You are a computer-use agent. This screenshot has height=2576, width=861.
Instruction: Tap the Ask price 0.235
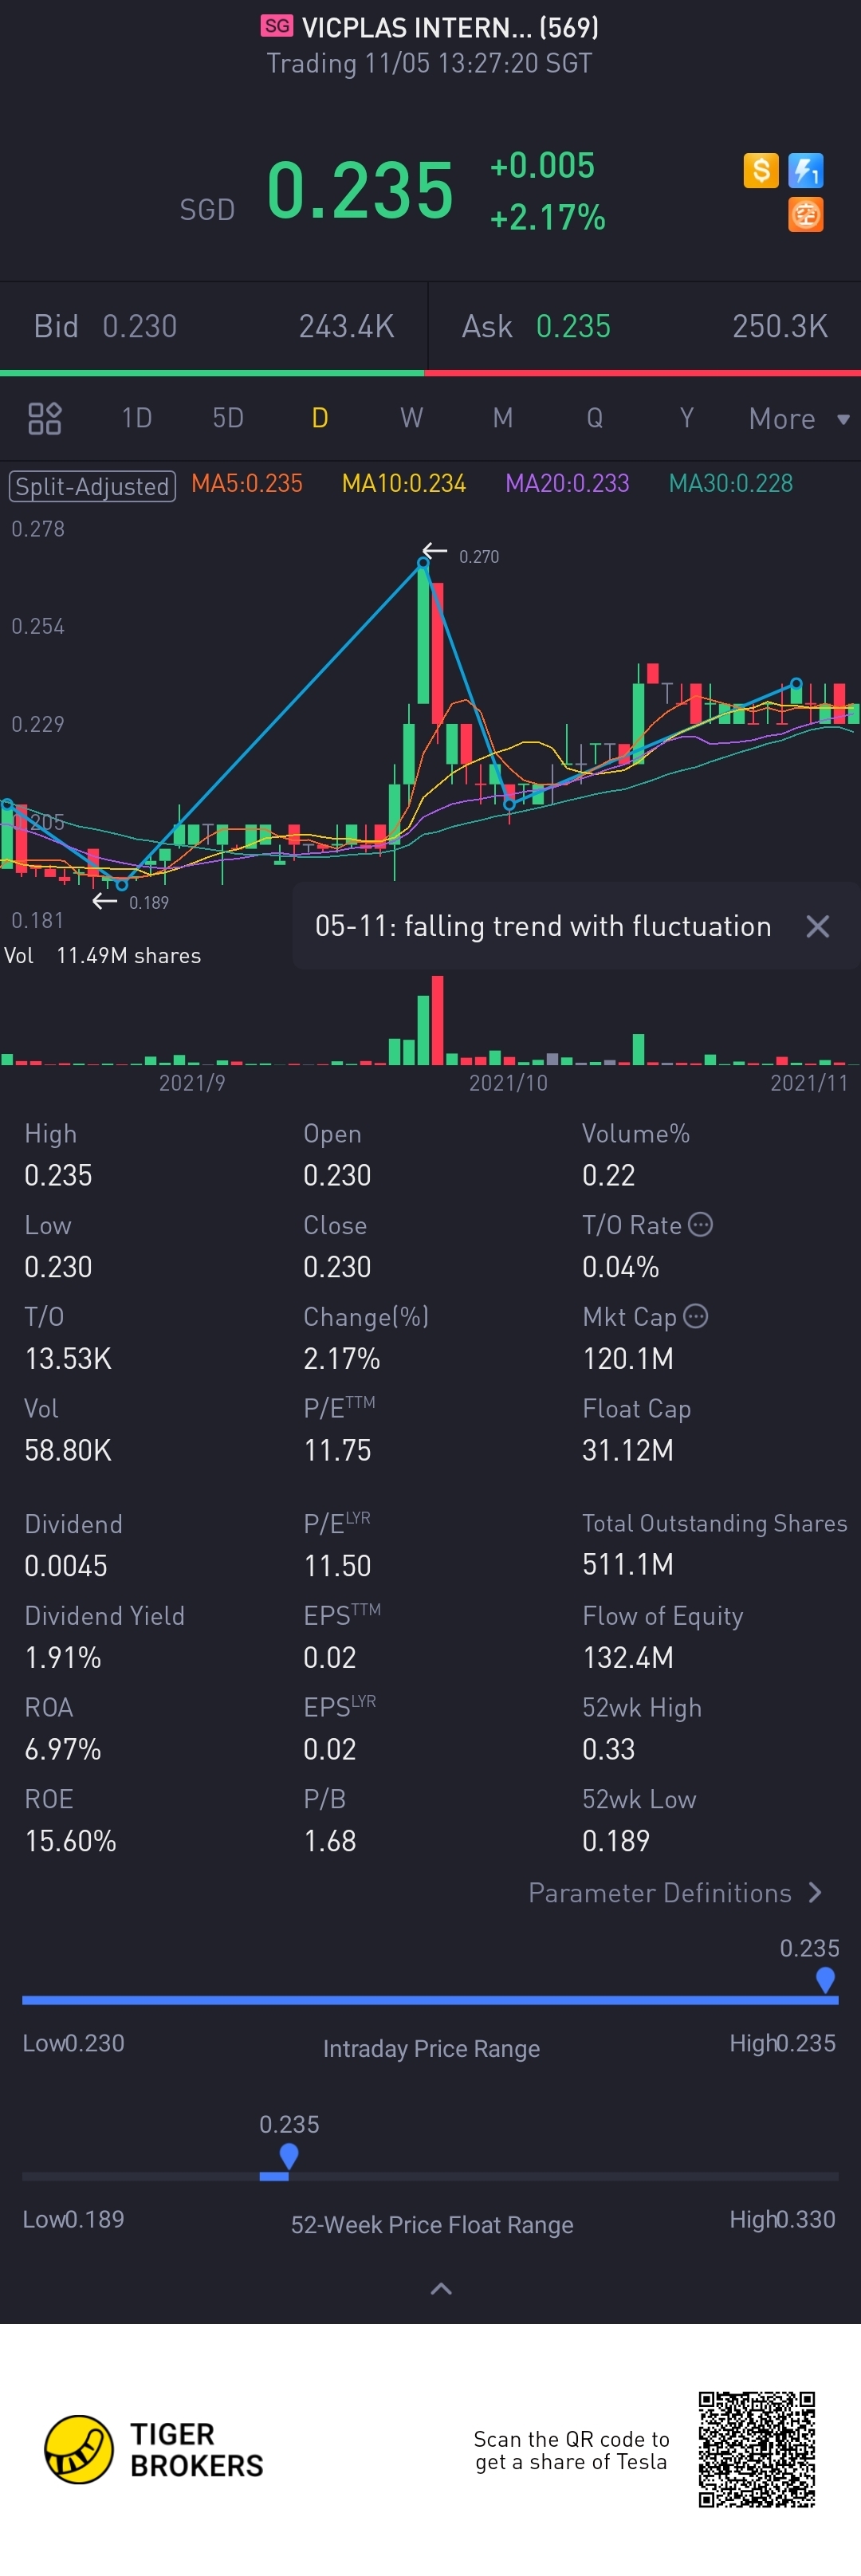tap(573, 326)
